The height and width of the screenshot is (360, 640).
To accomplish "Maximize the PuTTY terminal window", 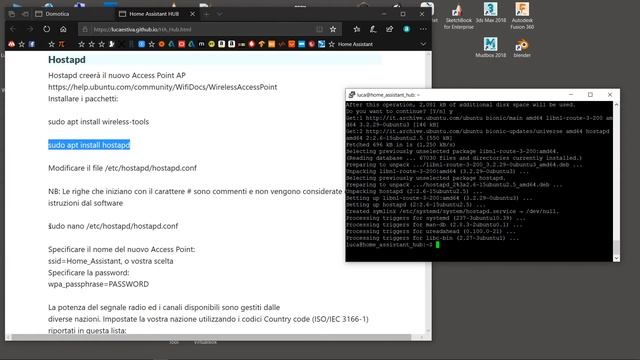I will [x=590, y=95].
